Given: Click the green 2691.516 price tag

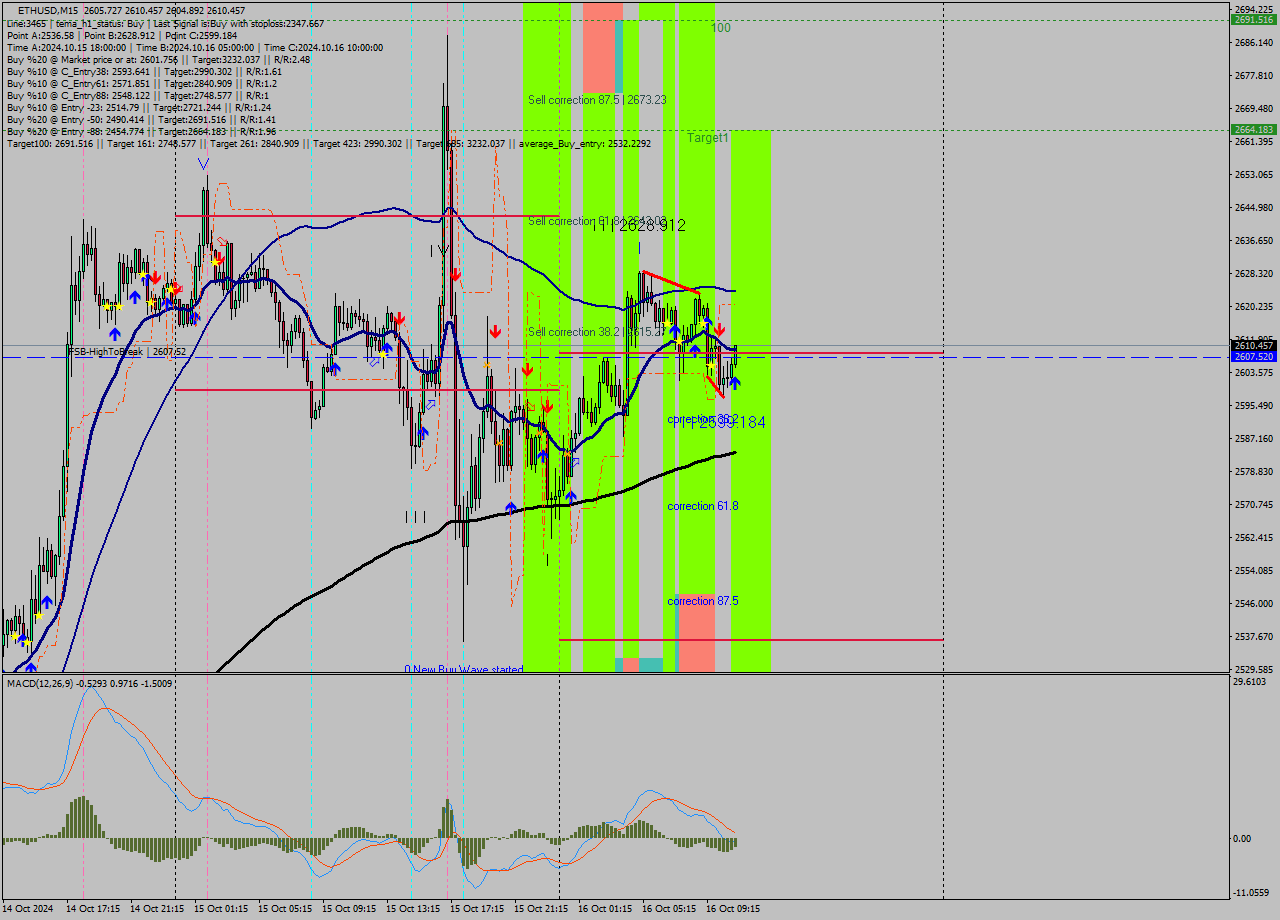Looking at the screenshot, I should (1253, 19).
